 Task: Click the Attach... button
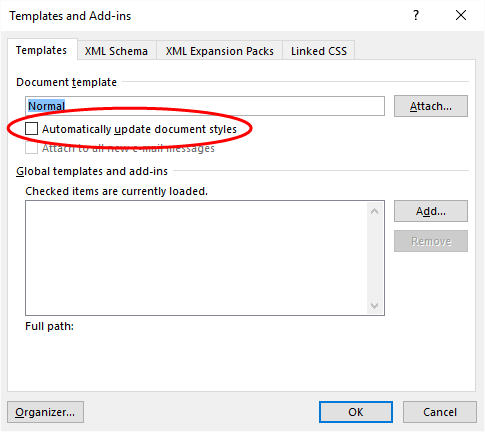[431, 106]
